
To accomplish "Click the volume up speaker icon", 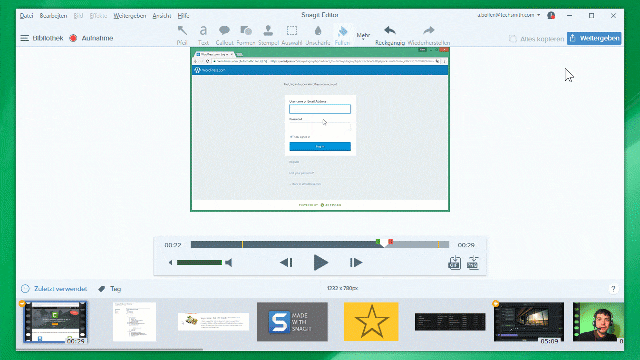I will pyautogui.click(x=229, y=262).
